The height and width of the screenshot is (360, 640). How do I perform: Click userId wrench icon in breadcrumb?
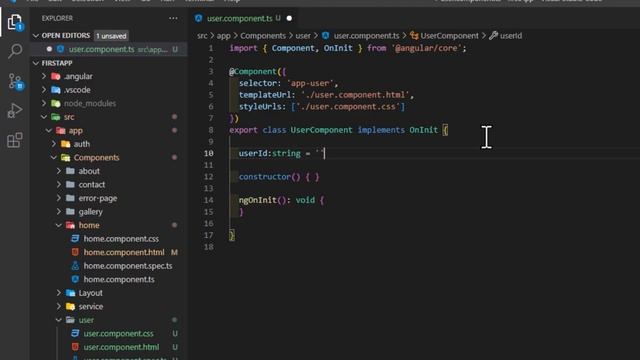[493, 36]
